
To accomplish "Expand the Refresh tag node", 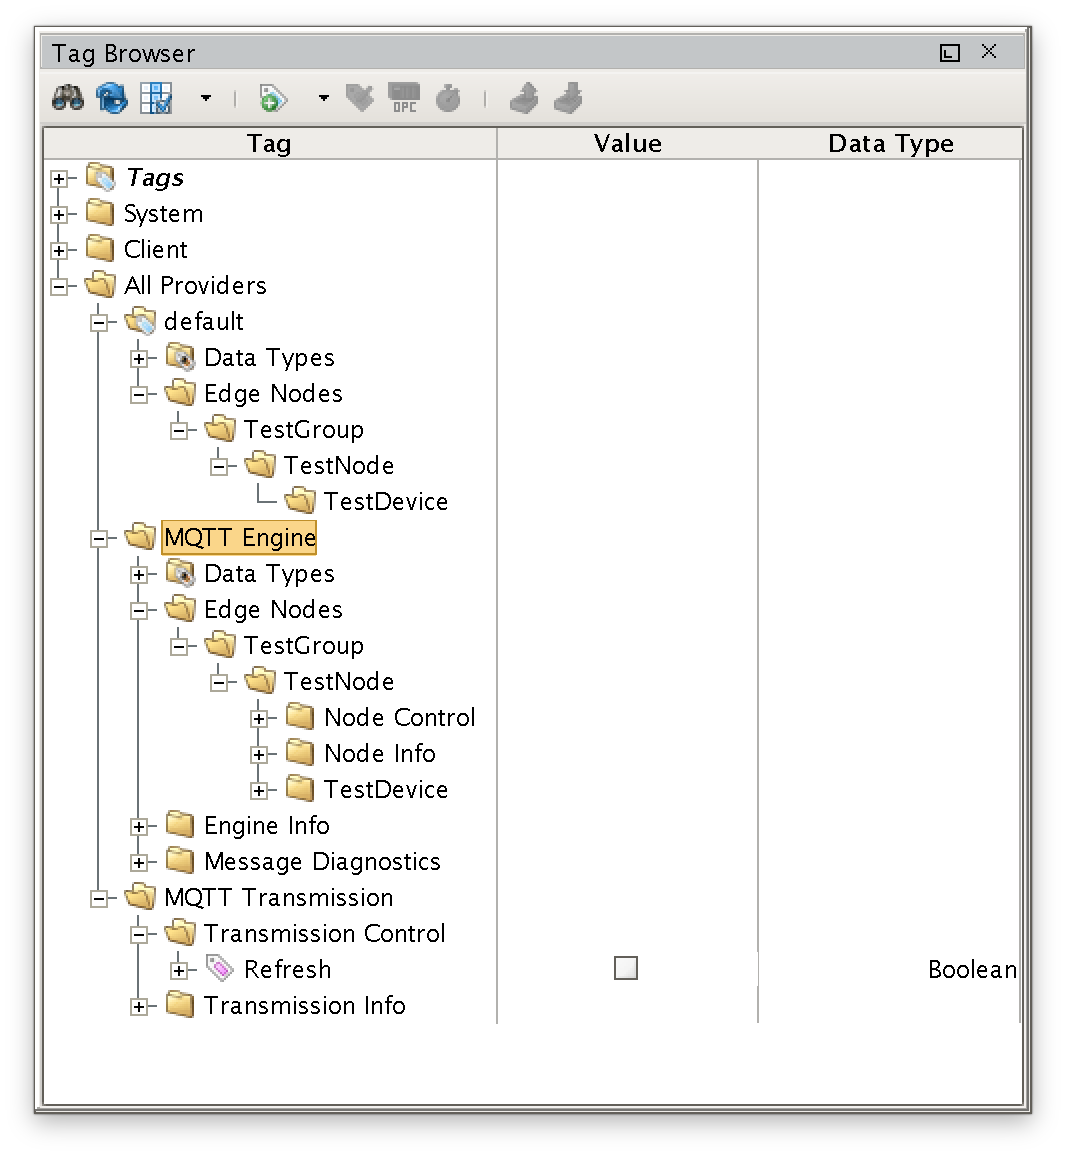I will (x=179, y=970).
